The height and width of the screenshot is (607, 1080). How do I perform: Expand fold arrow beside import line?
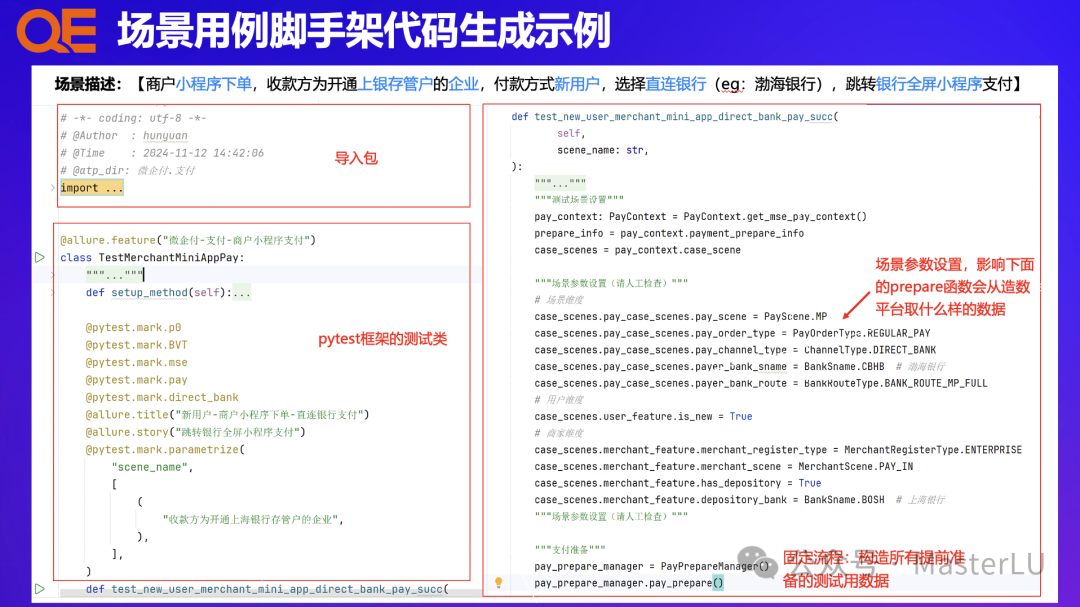[53, 187]
